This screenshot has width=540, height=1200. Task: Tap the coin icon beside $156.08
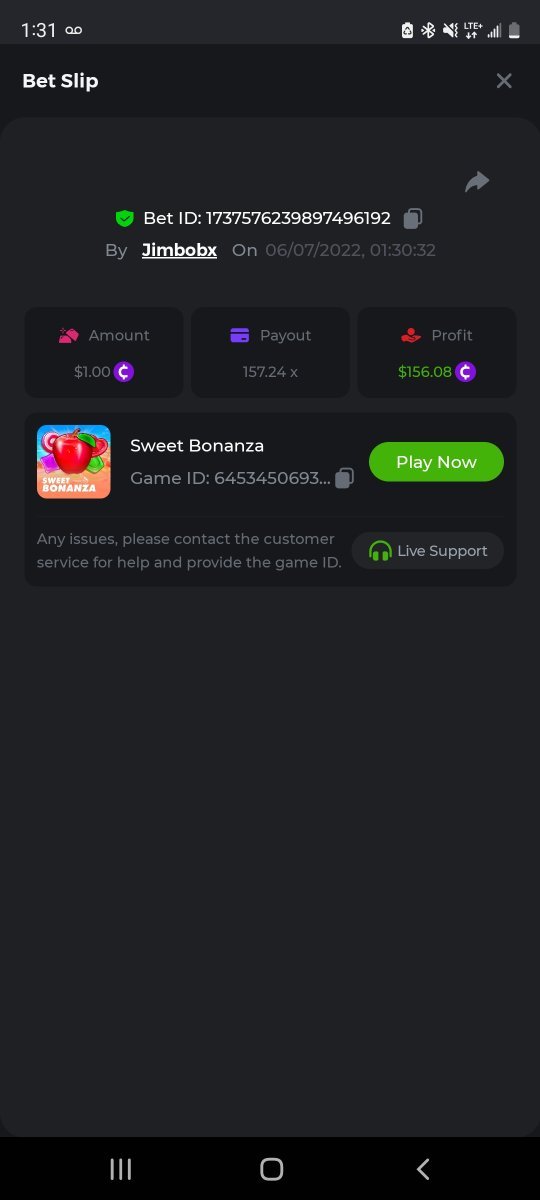pos(465,372)
